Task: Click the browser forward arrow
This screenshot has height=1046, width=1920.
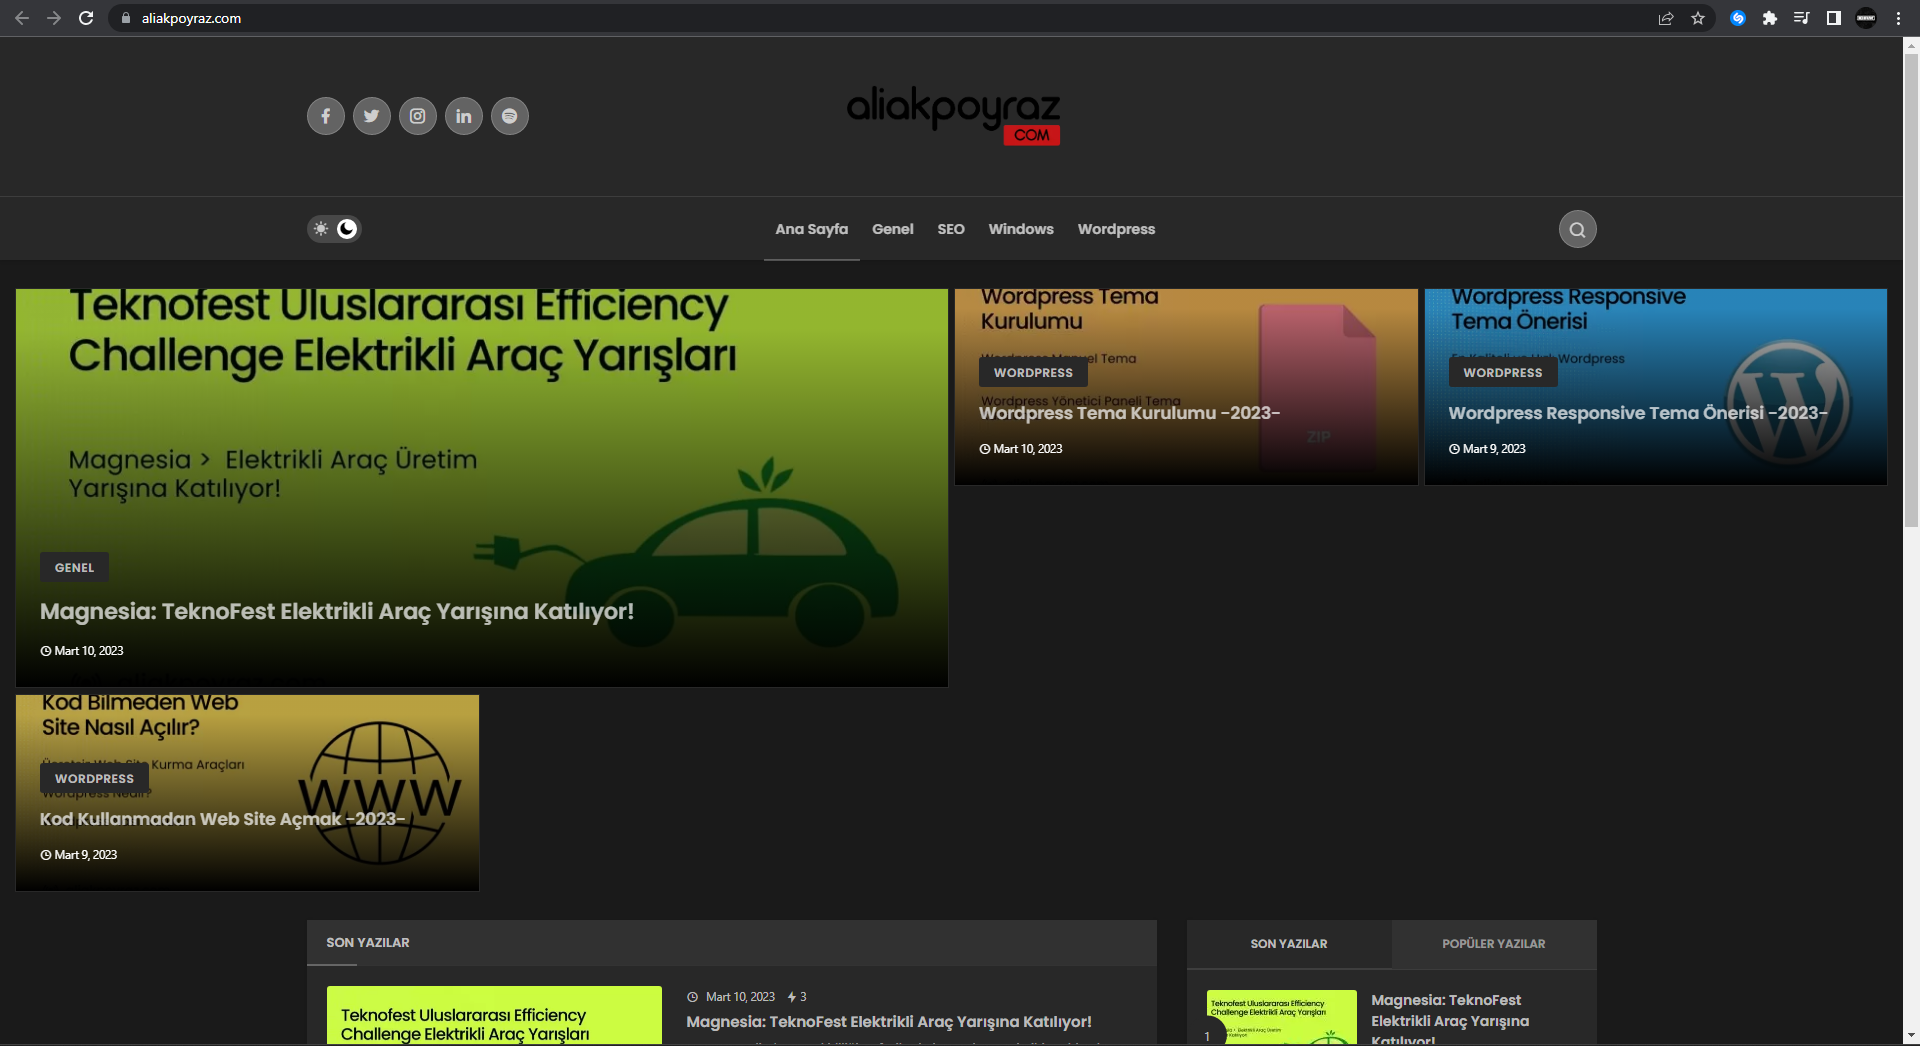Action: coord(54,18)
